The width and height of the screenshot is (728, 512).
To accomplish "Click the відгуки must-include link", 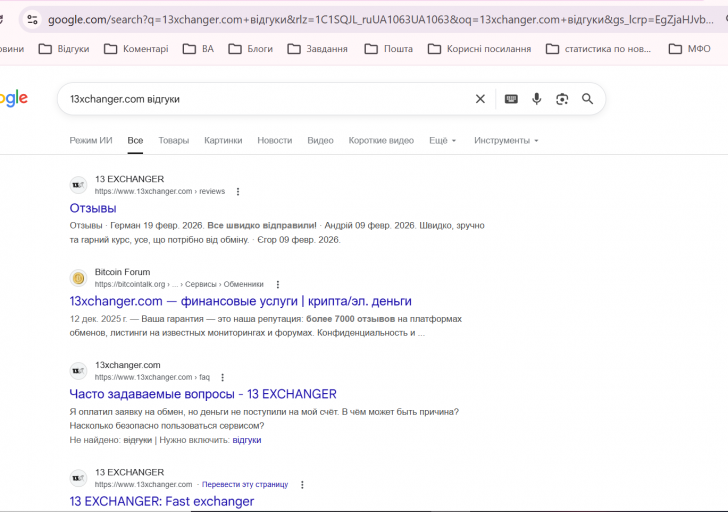I will pos(247,440).
